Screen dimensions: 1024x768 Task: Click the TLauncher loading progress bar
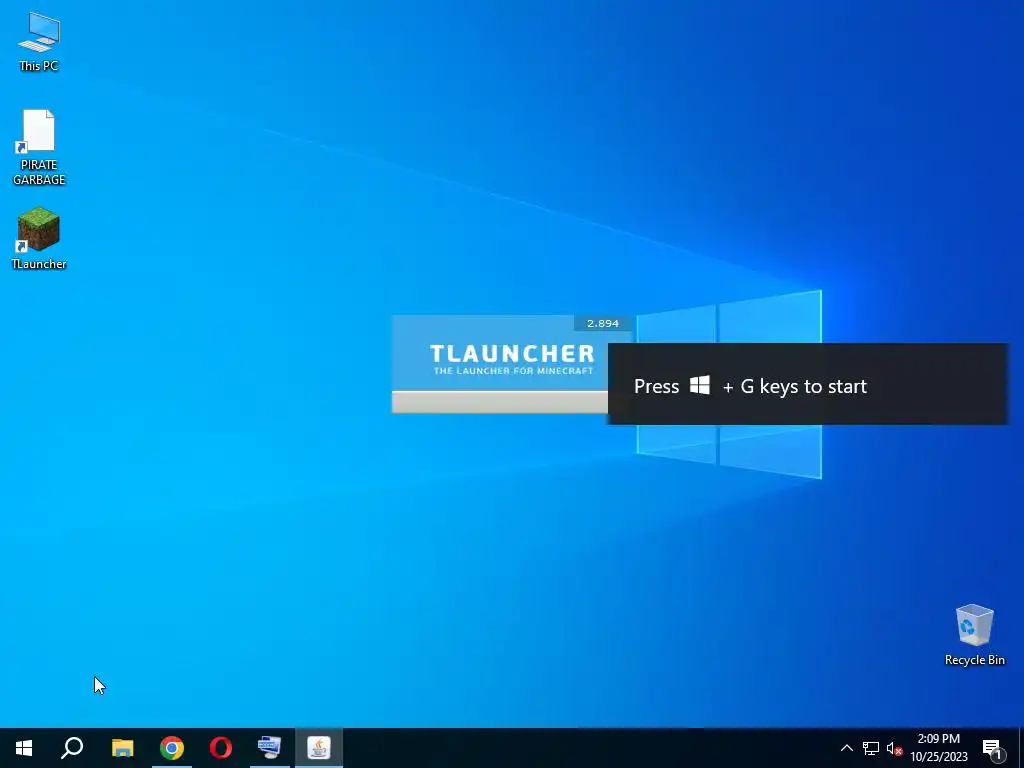pyautogui.click(x=500, y=402)
